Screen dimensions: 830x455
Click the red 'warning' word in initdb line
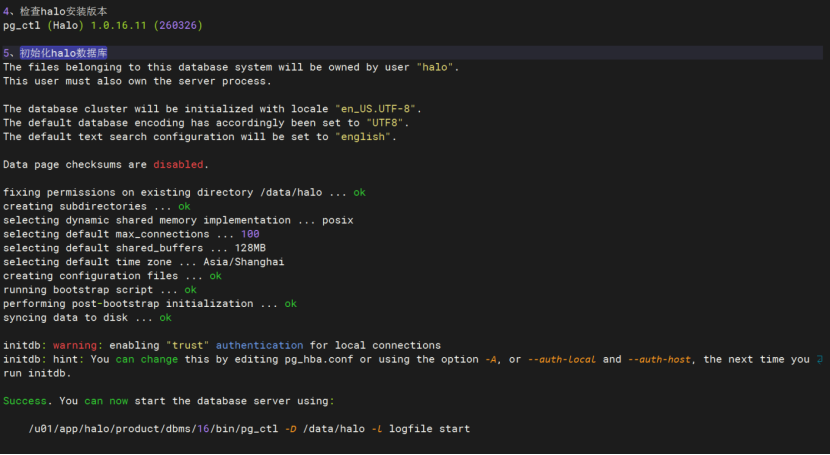tap(75, 345)
